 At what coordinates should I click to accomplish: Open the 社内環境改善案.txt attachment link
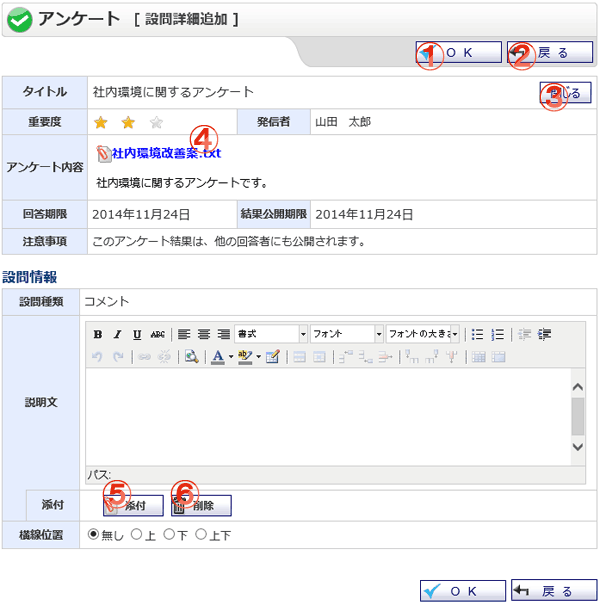point(166,153)
